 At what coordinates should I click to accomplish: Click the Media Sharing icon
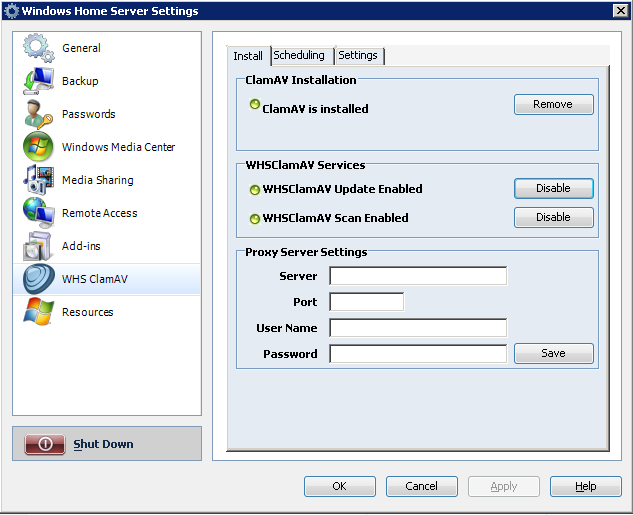pos(38,180)
